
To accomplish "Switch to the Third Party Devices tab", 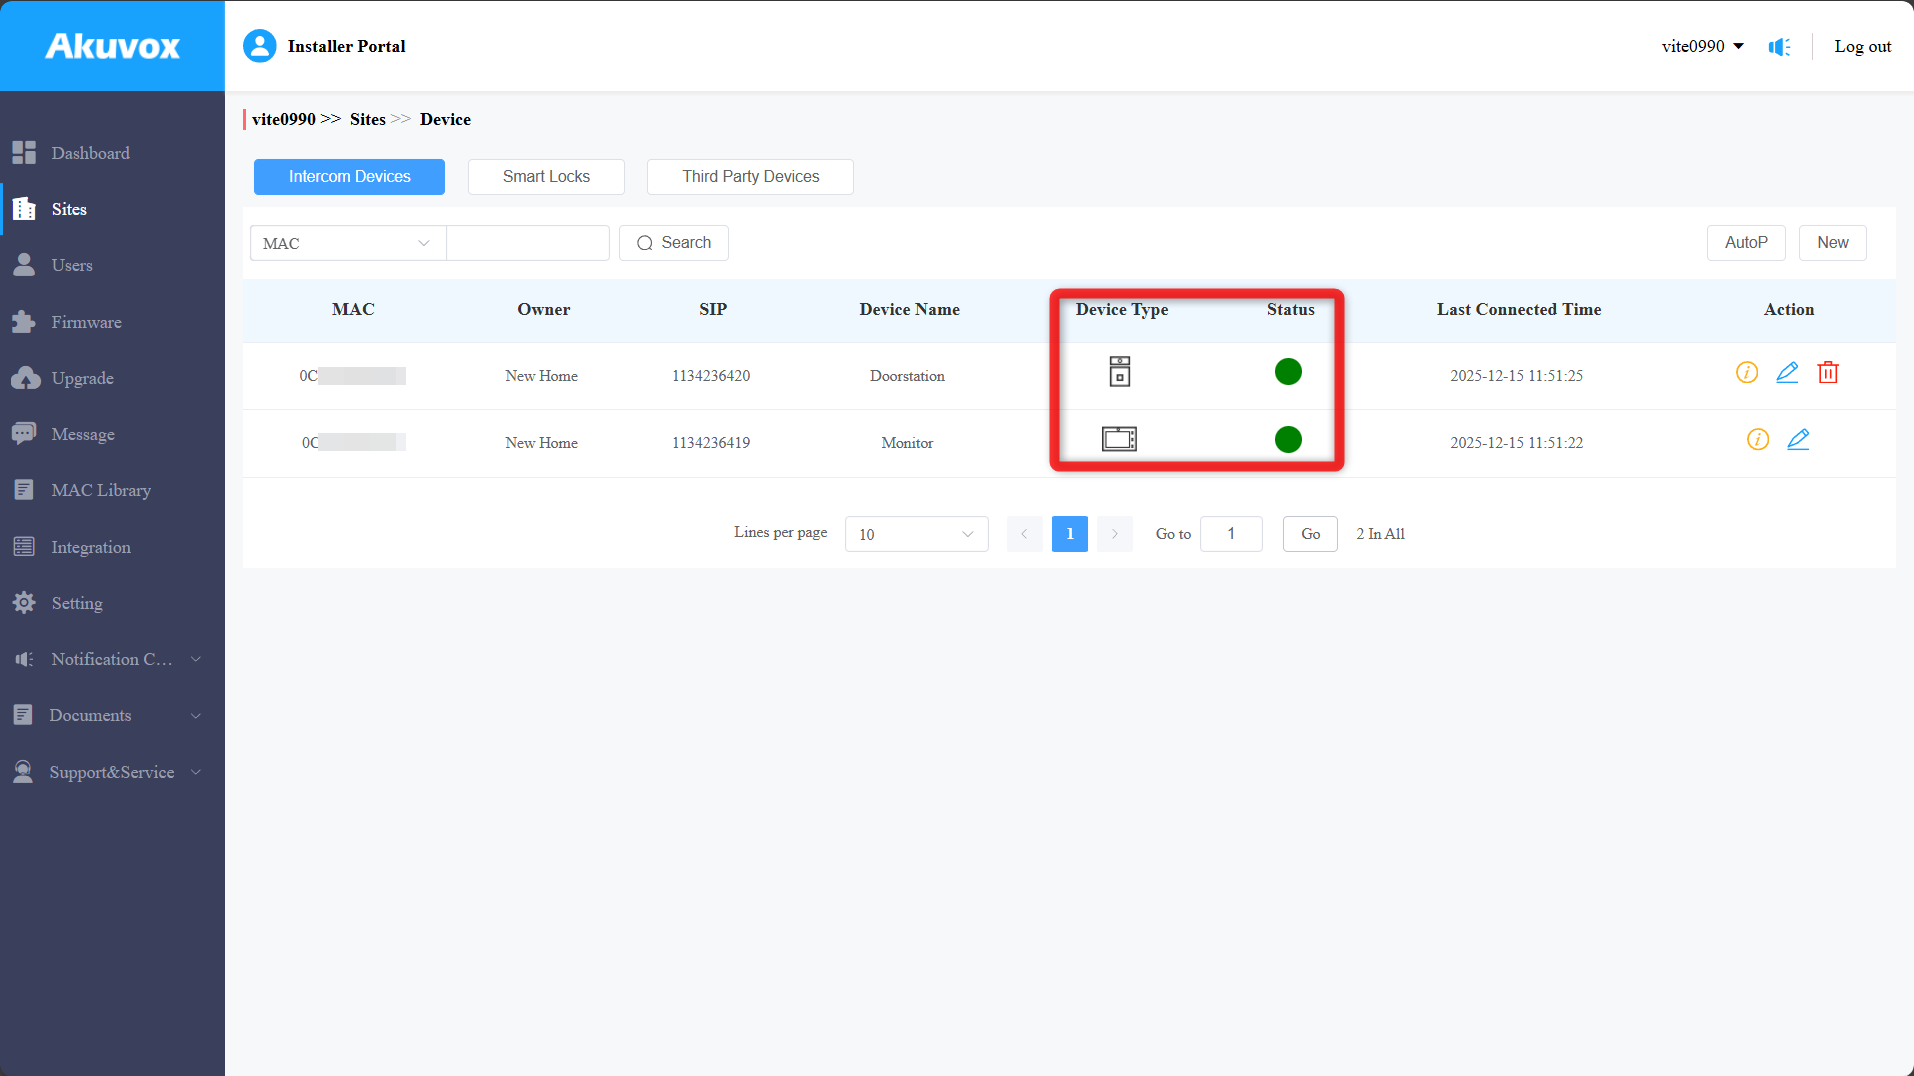I will click(x=750, y=177).
